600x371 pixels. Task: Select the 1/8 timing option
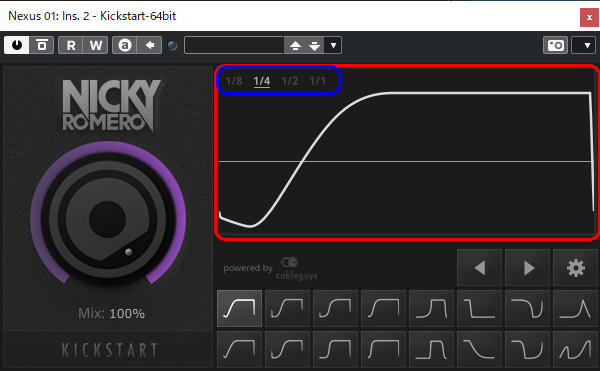(x=234, y=81)
